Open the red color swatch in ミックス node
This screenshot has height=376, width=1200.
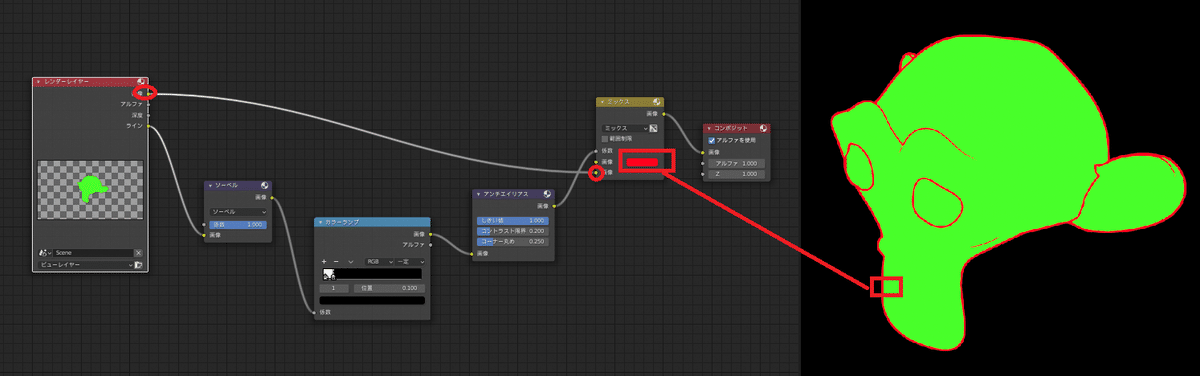point(642,162)
